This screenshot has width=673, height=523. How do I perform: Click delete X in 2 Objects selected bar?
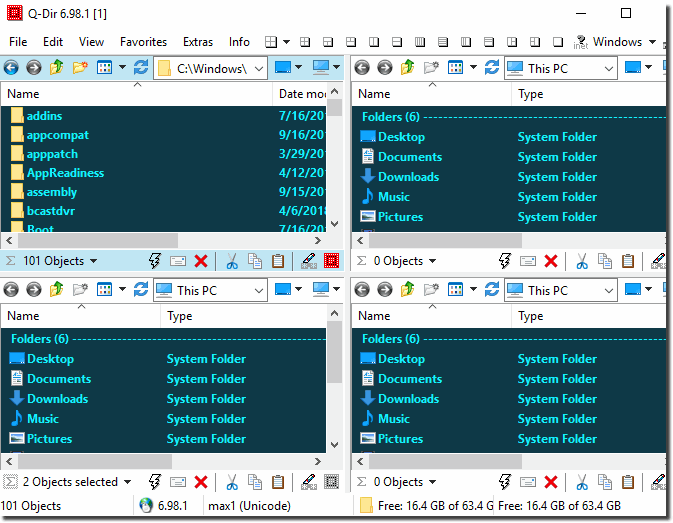pyautogui.click(x=201, y=482)
